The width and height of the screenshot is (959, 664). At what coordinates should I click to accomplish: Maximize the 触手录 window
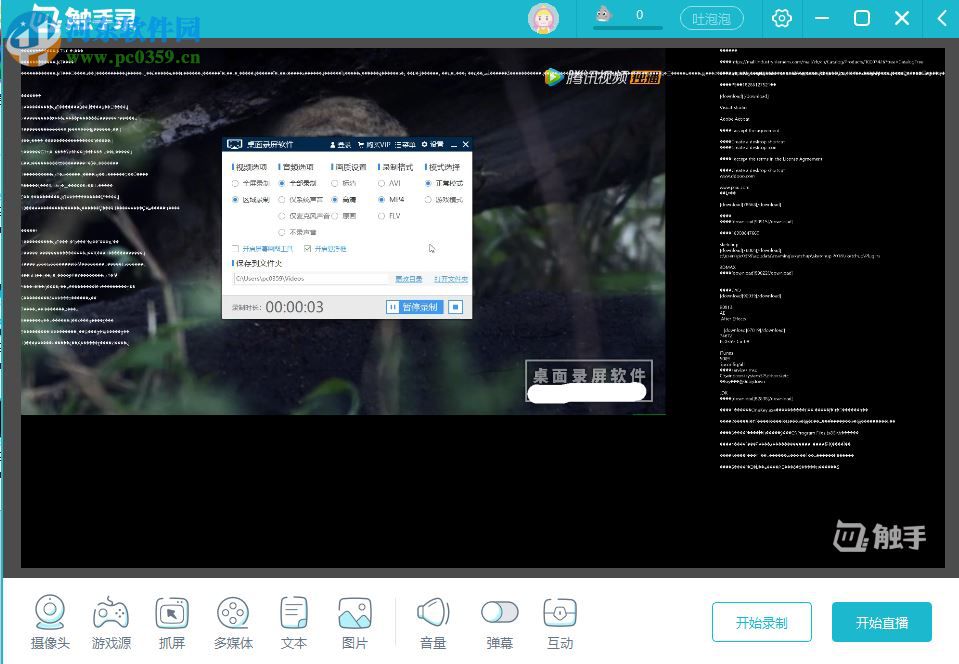(862, 18)
